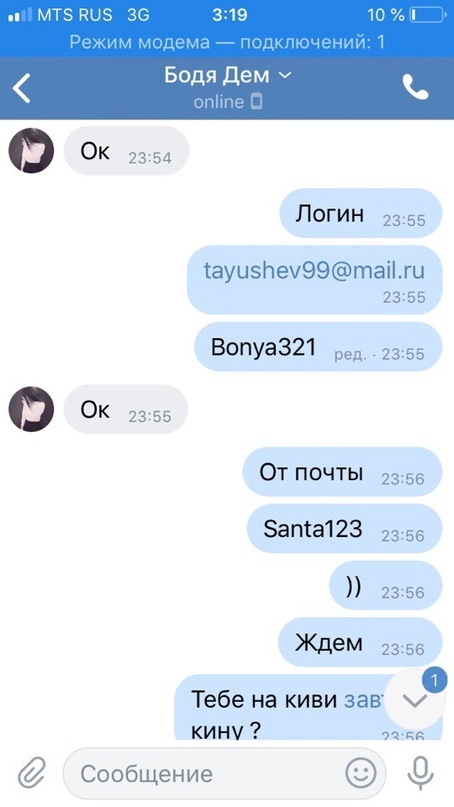Open avatar beside second Ок at 23:55
This screenshot has width=454, height=807.
(31, 409)
